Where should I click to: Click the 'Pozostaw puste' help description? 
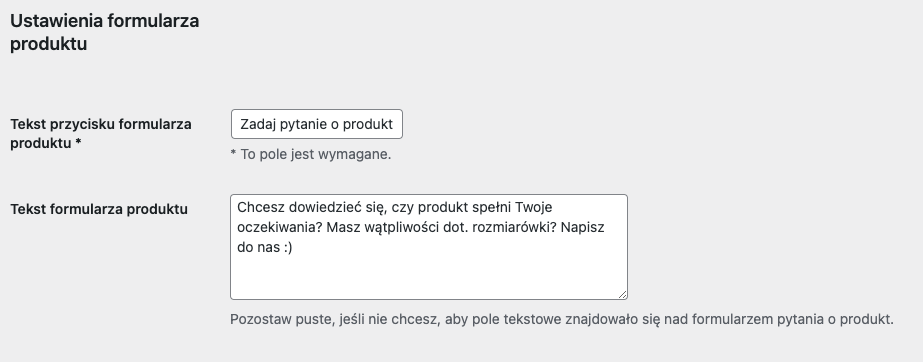[x=562, y=319]
